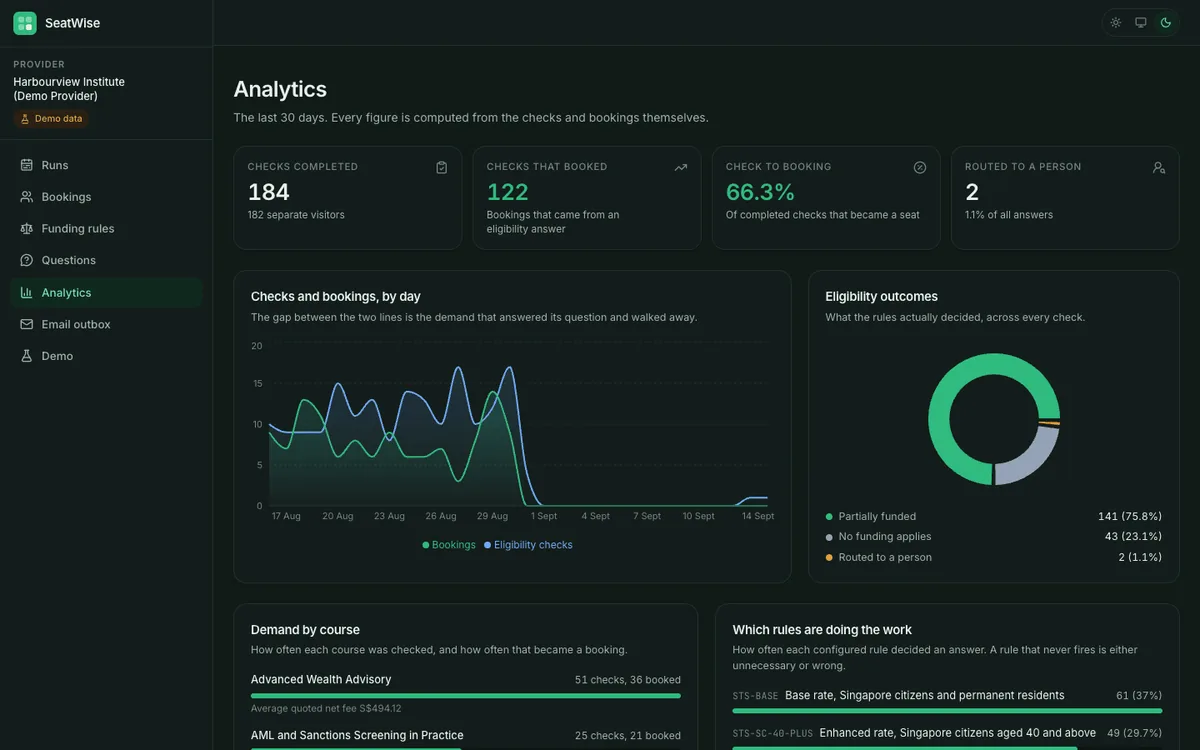Viewport: 1200px width, 750px height.
Task: Toggle the Bookings series in the chart legend
Action: 449,545
